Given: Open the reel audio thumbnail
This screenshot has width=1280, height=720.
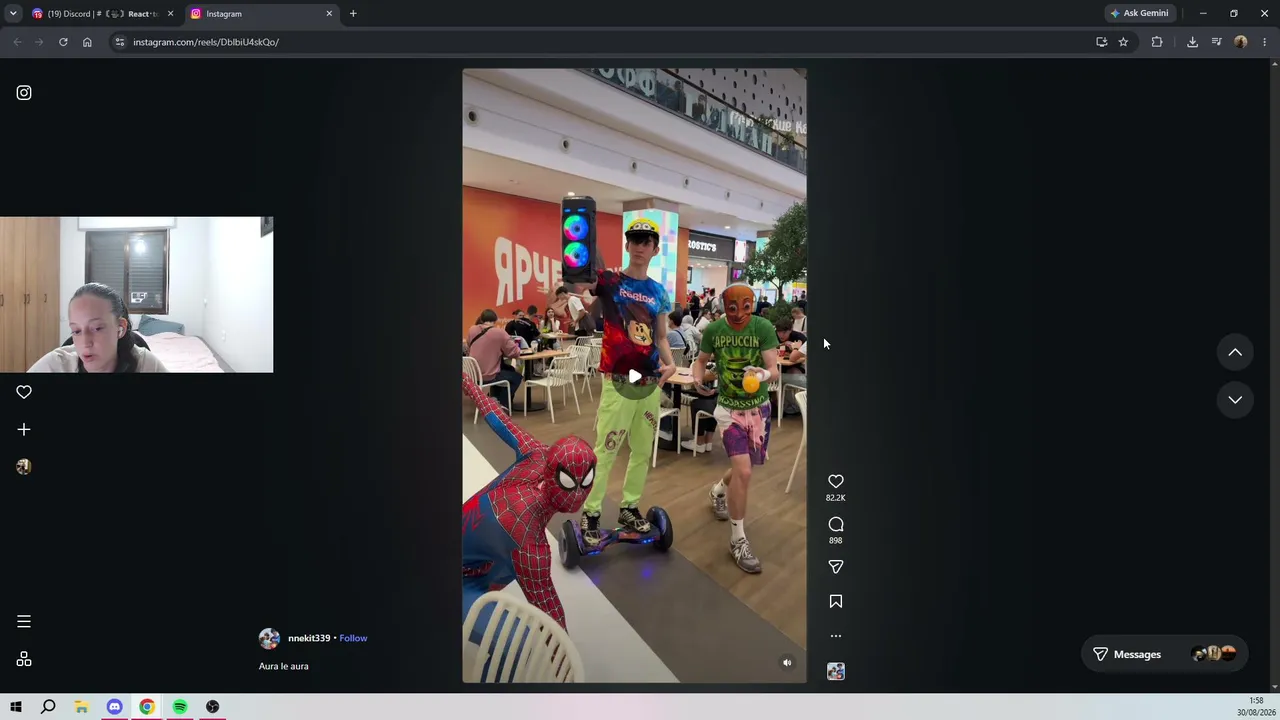Looking at the screenshot, I should pyautogui.click(x=836, y=672).
